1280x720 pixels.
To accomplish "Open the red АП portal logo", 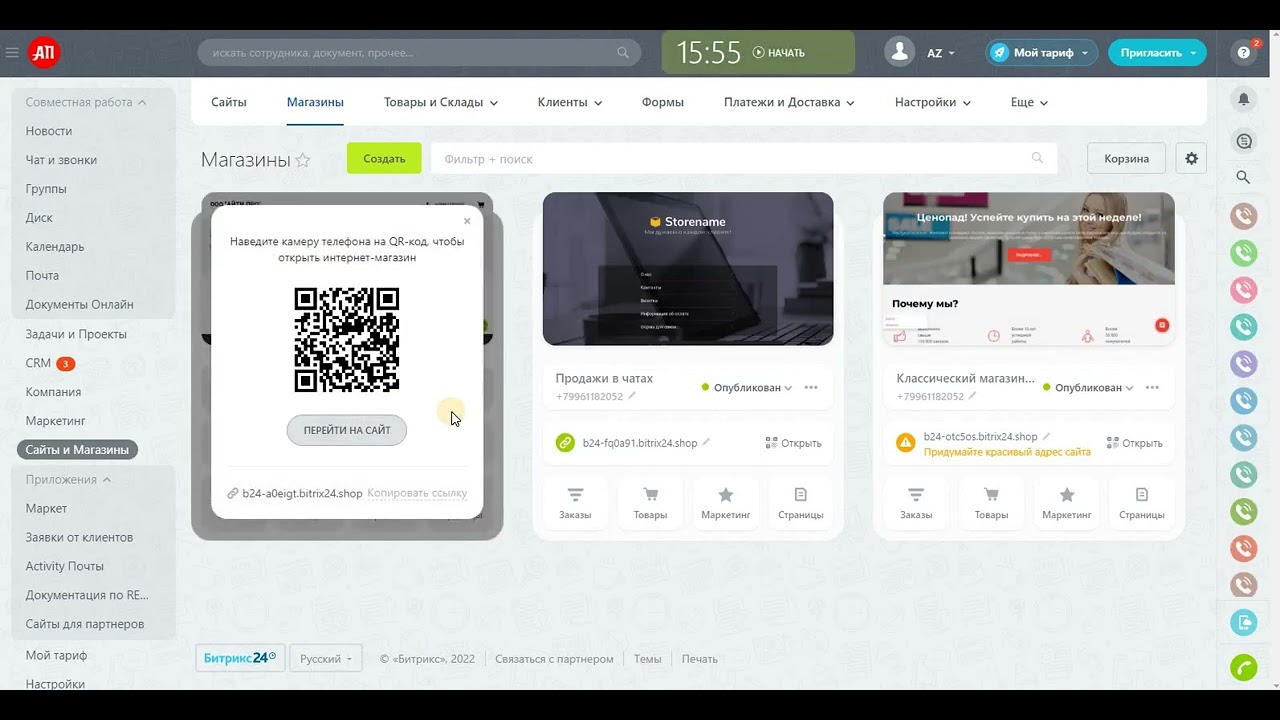I will pos(44,53).
